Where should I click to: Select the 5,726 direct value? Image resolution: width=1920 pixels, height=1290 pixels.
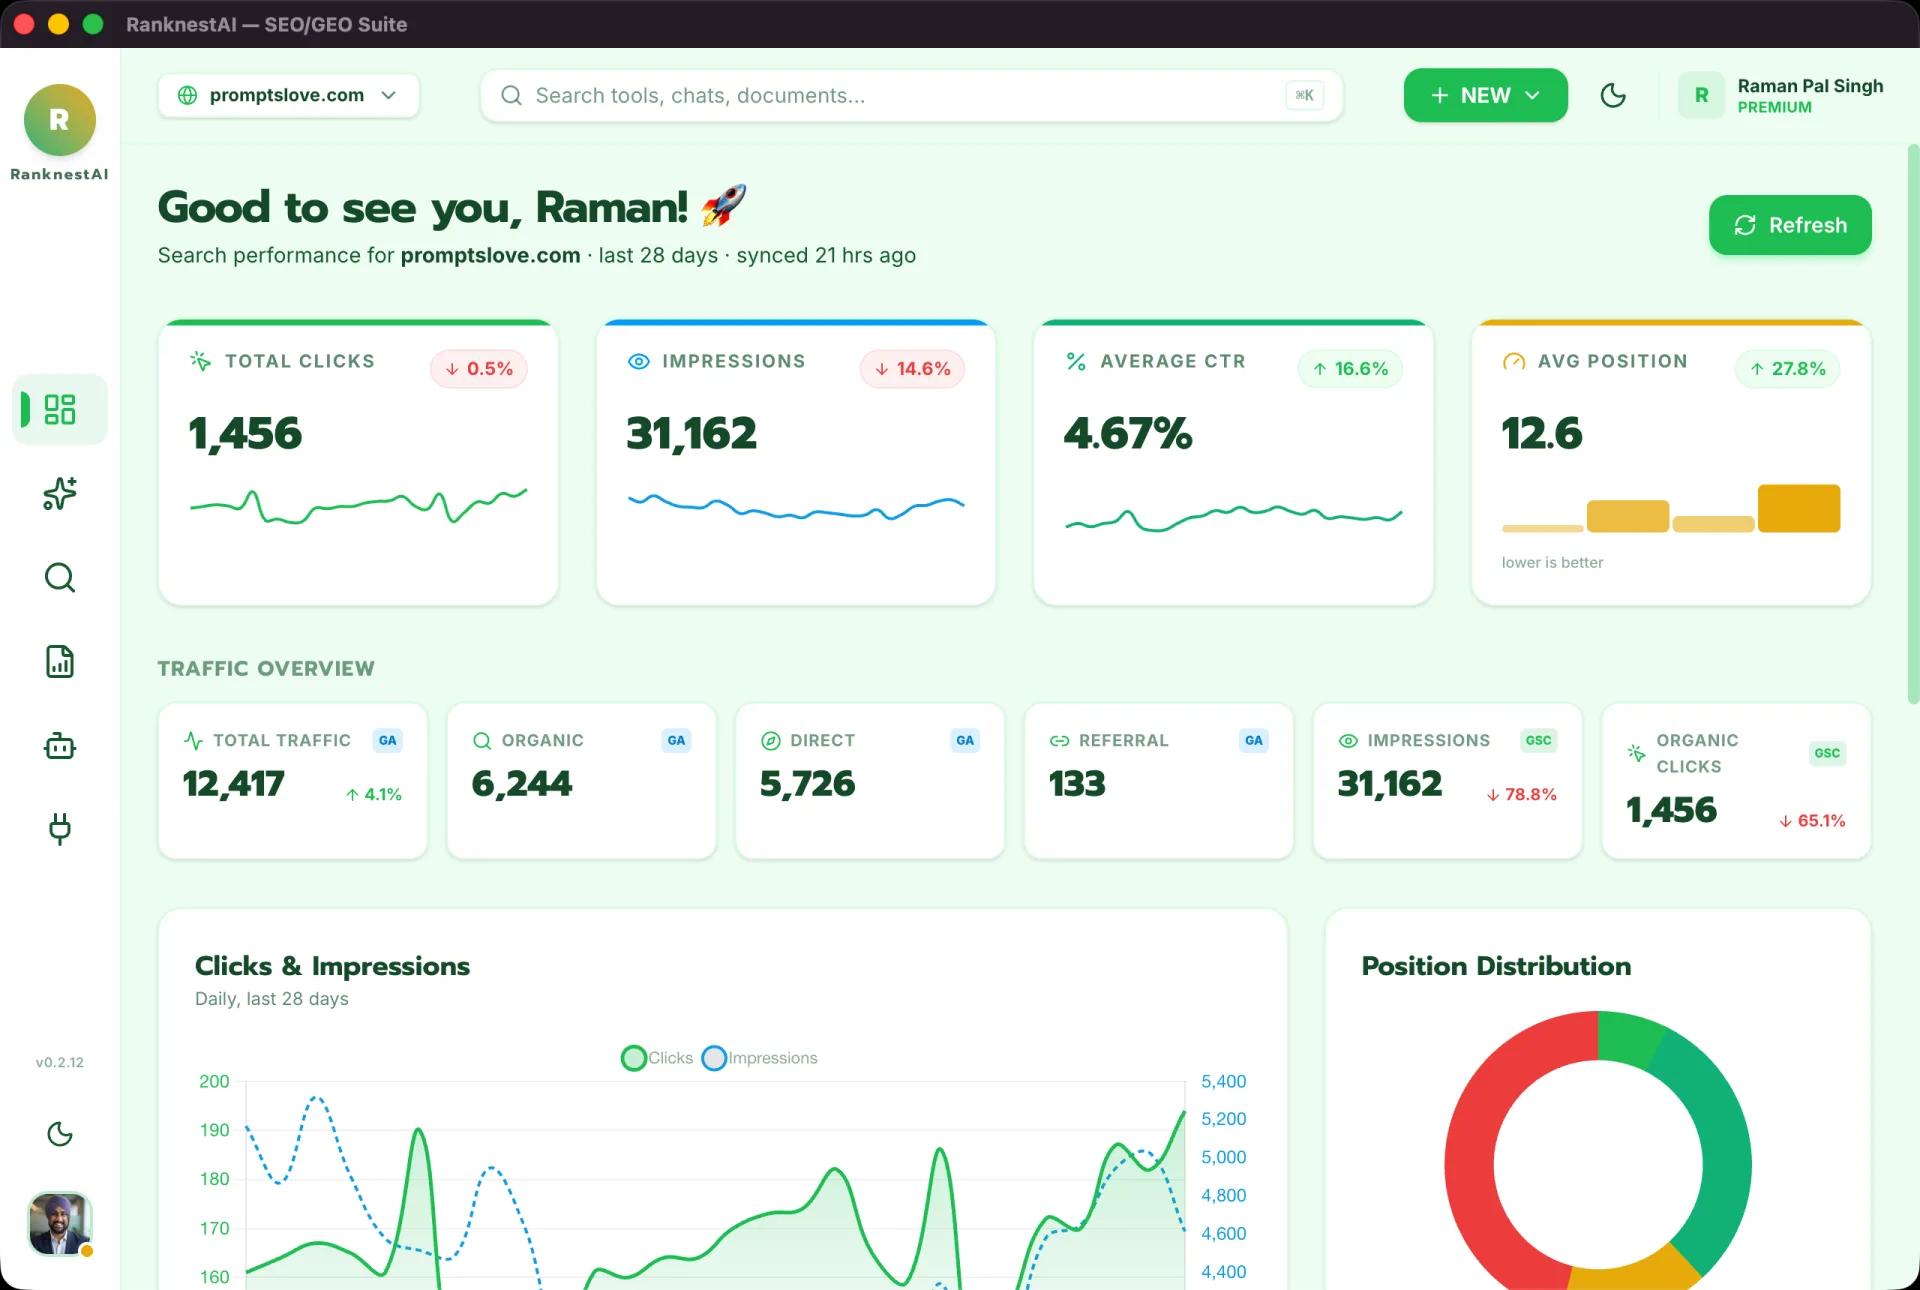(808, 783)
